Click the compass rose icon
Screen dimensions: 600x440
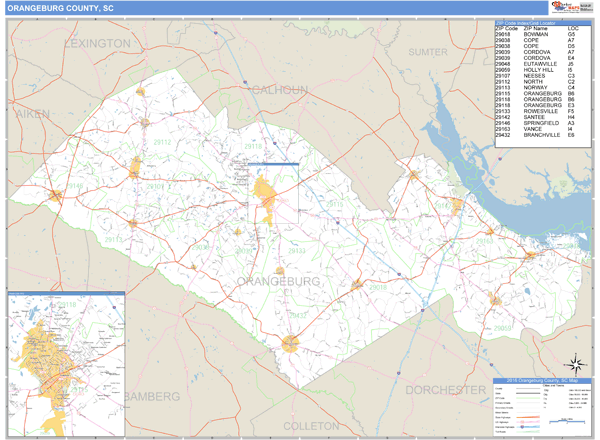tap(576, 365)
